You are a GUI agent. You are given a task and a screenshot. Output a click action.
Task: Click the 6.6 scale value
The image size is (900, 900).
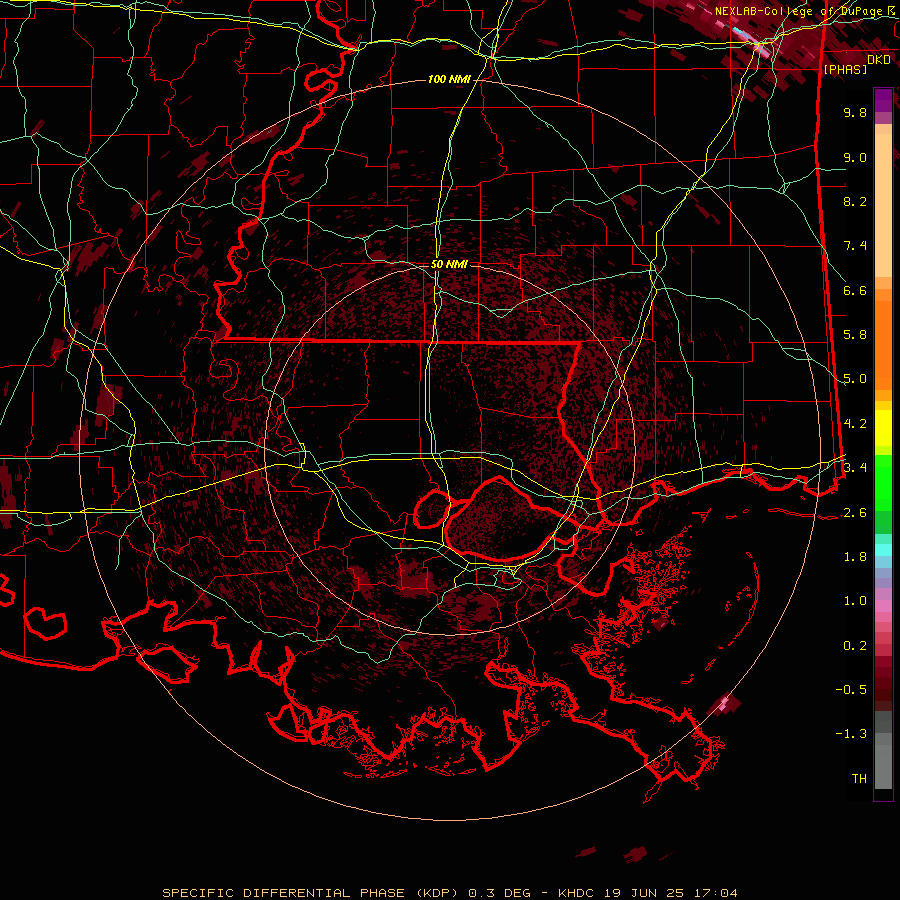pyautogui.click(x=855, y=290)
